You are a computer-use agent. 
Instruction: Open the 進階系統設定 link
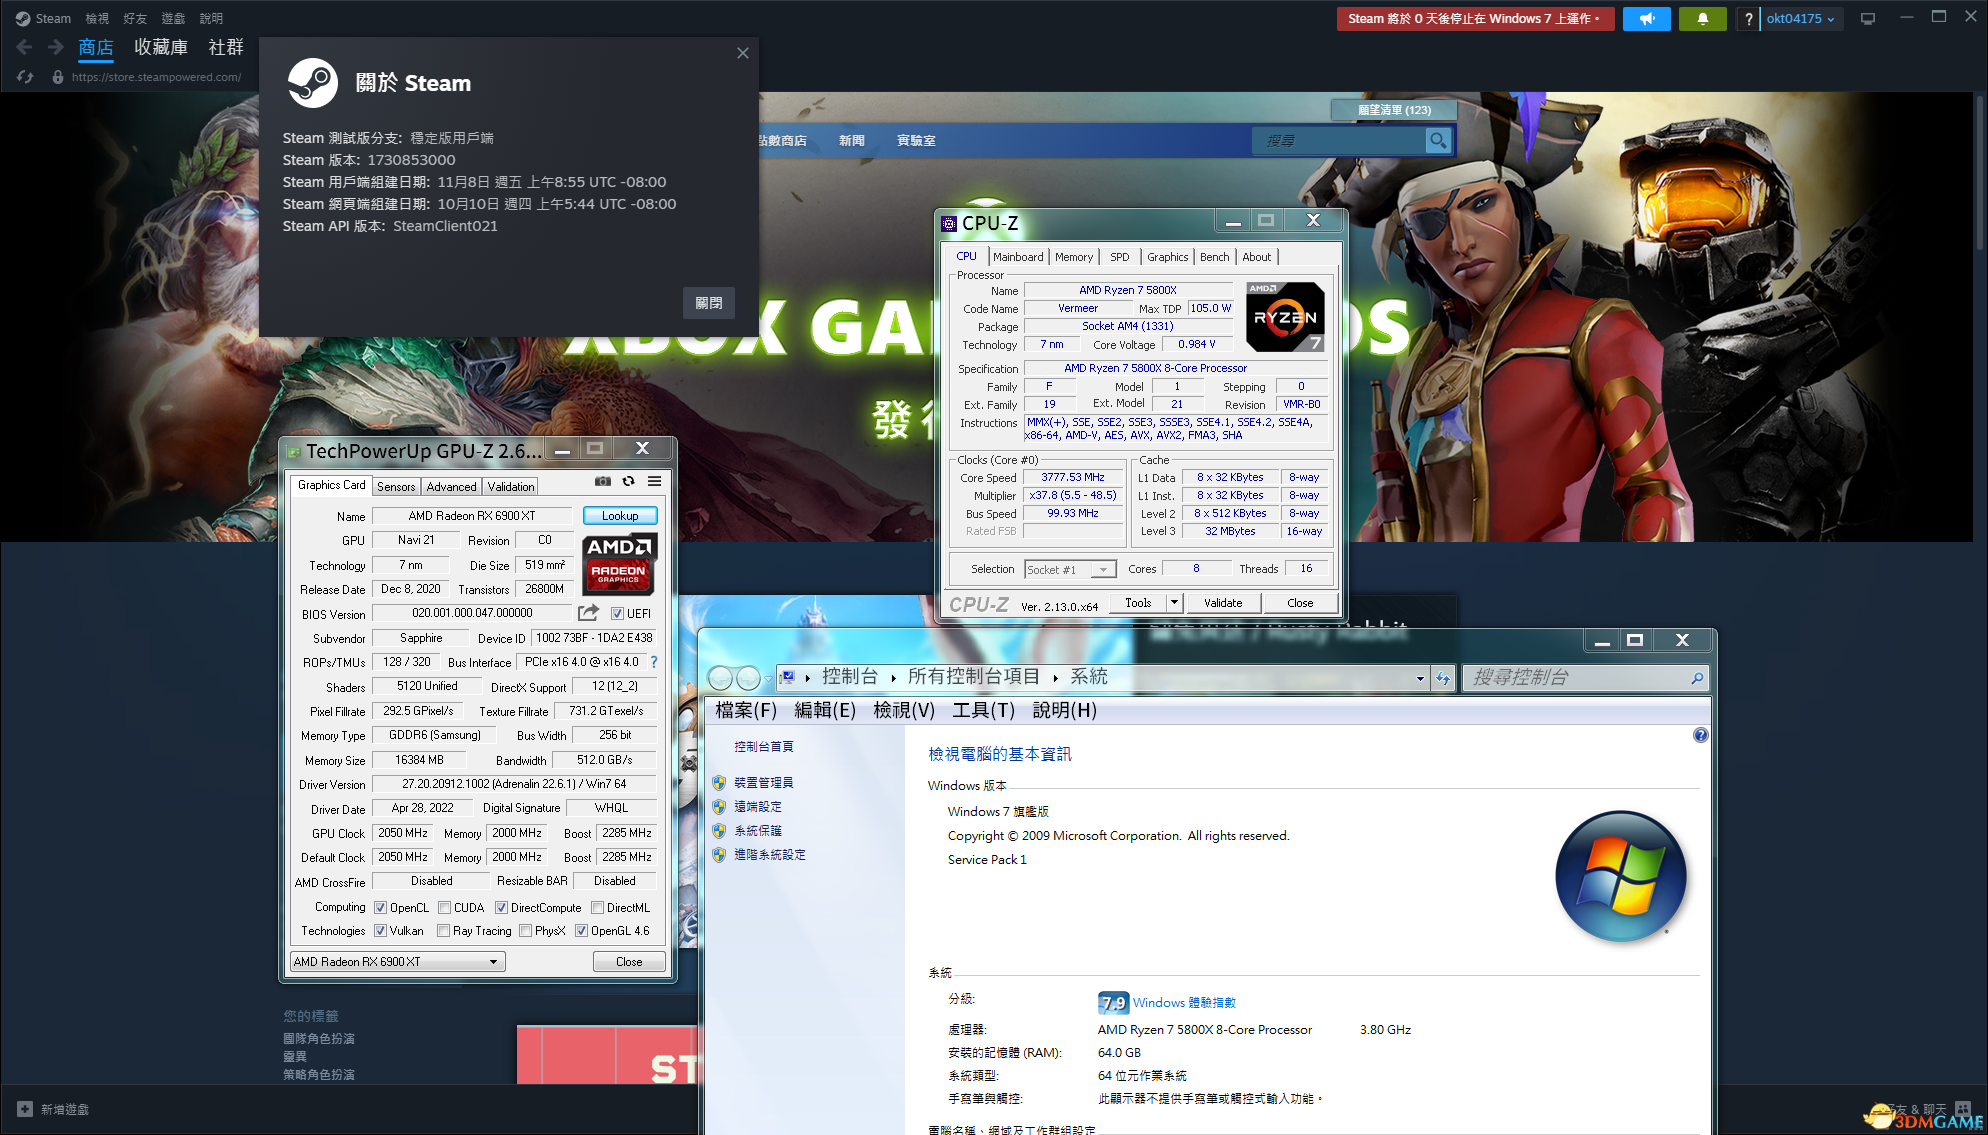pyautogui.click(x=769, y=855)
